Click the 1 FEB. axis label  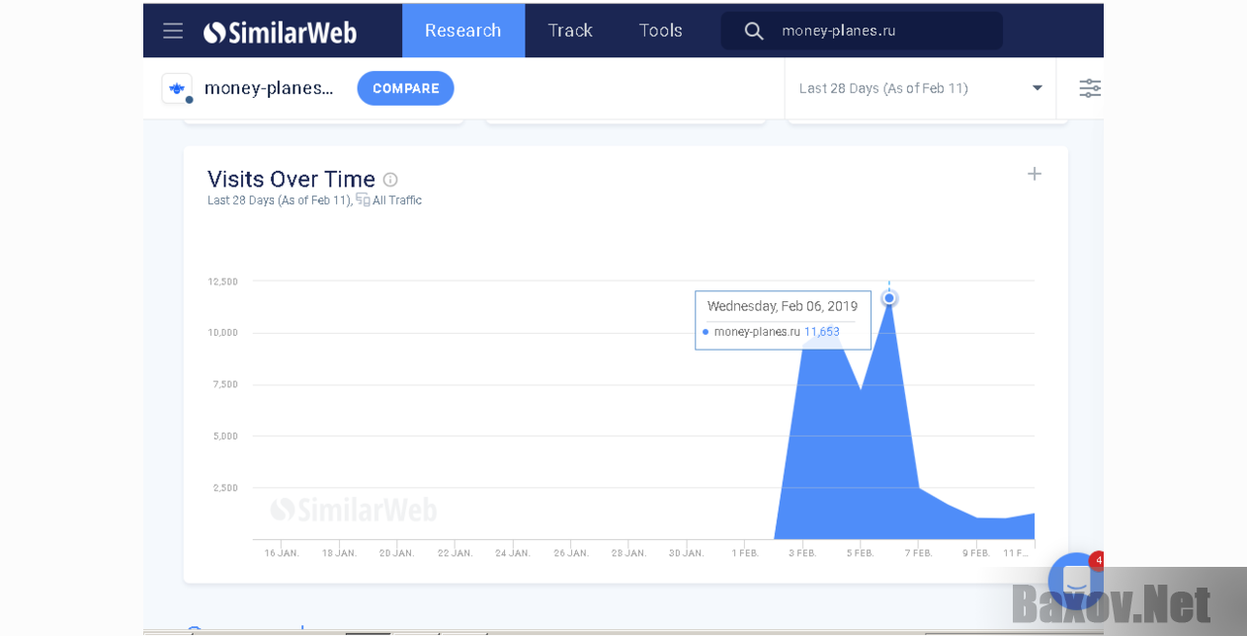(x=745, y=553)
